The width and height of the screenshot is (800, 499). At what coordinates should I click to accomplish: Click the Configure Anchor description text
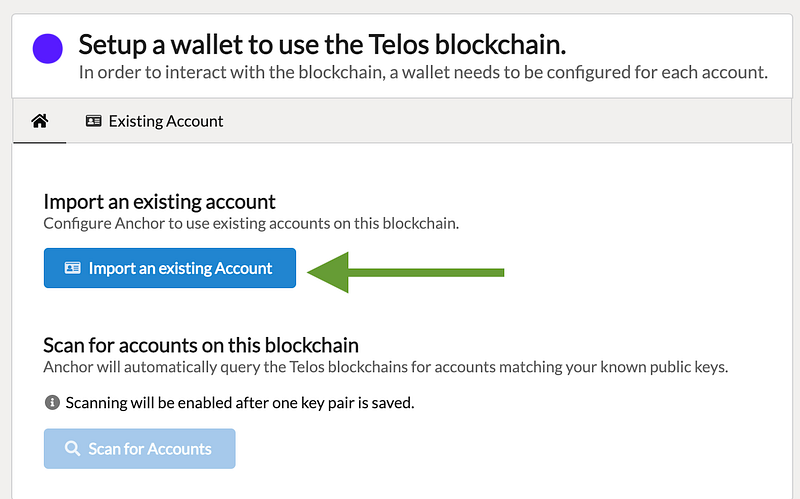(x=251, y=223)
